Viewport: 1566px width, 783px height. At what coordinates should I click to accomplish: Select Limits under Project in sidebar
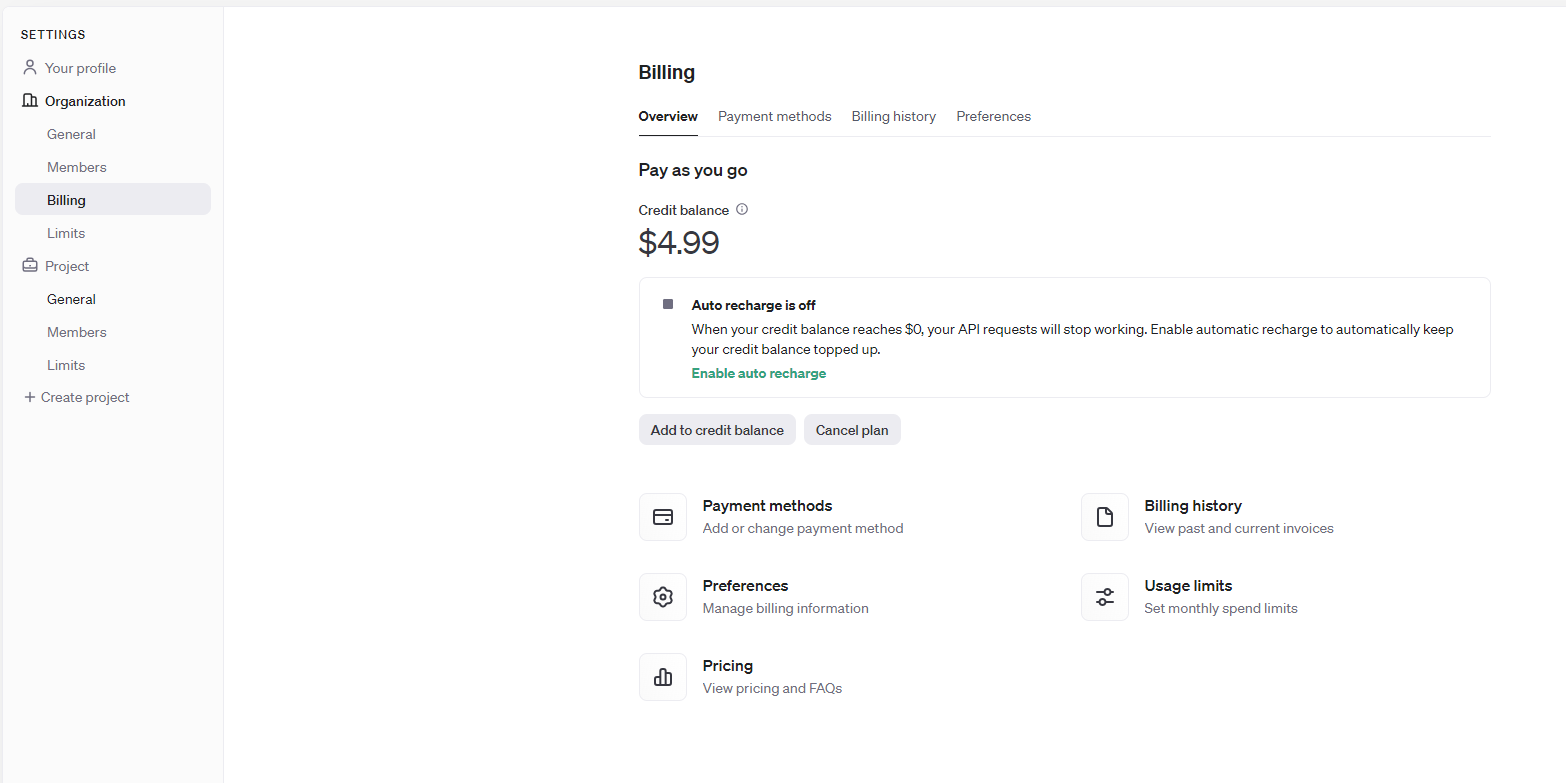tap(66, 365)
